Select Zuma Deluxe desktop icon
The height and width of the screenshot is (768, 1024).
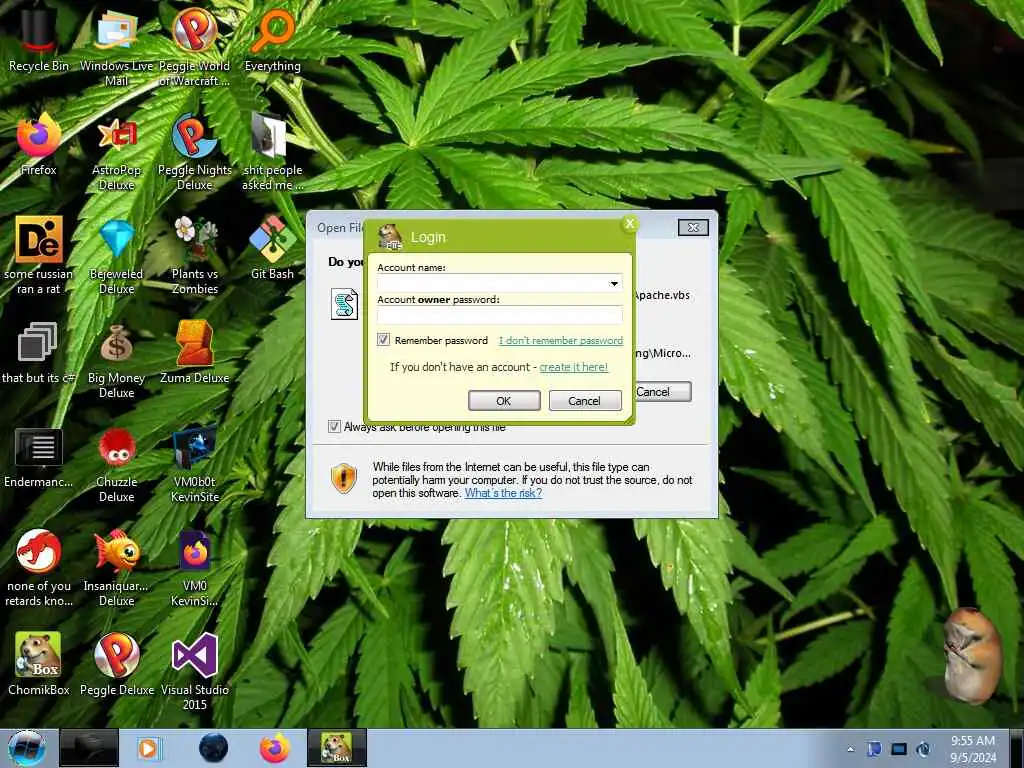(195, 351)
